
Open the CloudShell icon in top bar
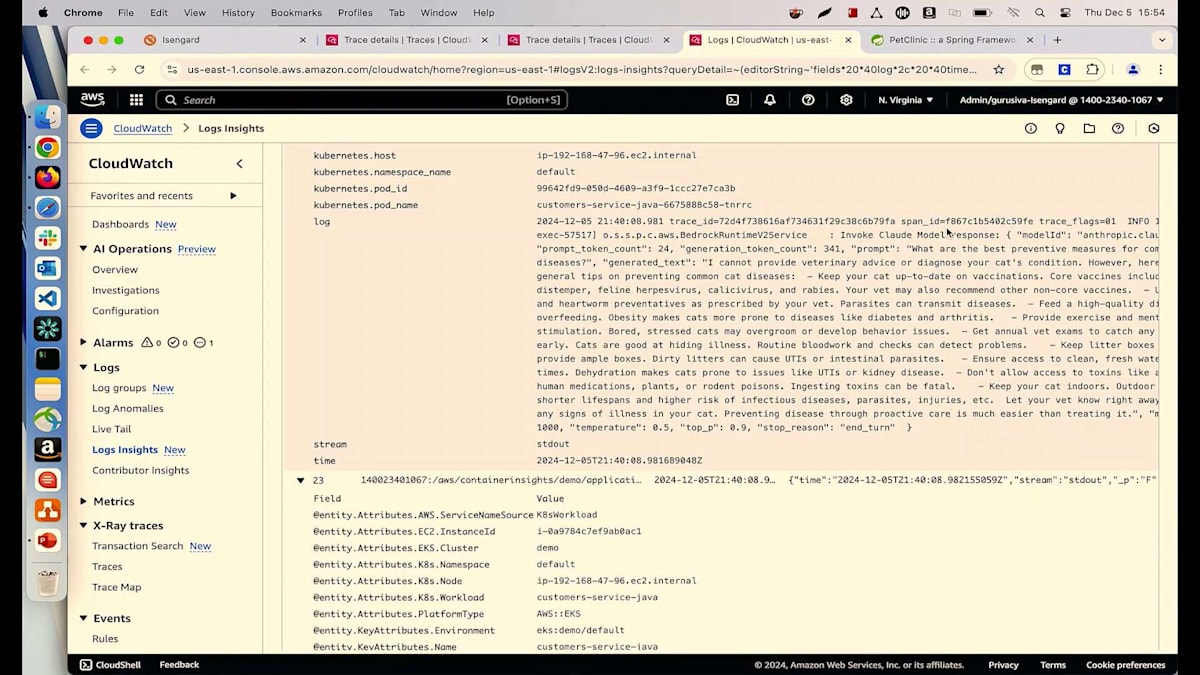pyautogui.click(x=732, y=100)
